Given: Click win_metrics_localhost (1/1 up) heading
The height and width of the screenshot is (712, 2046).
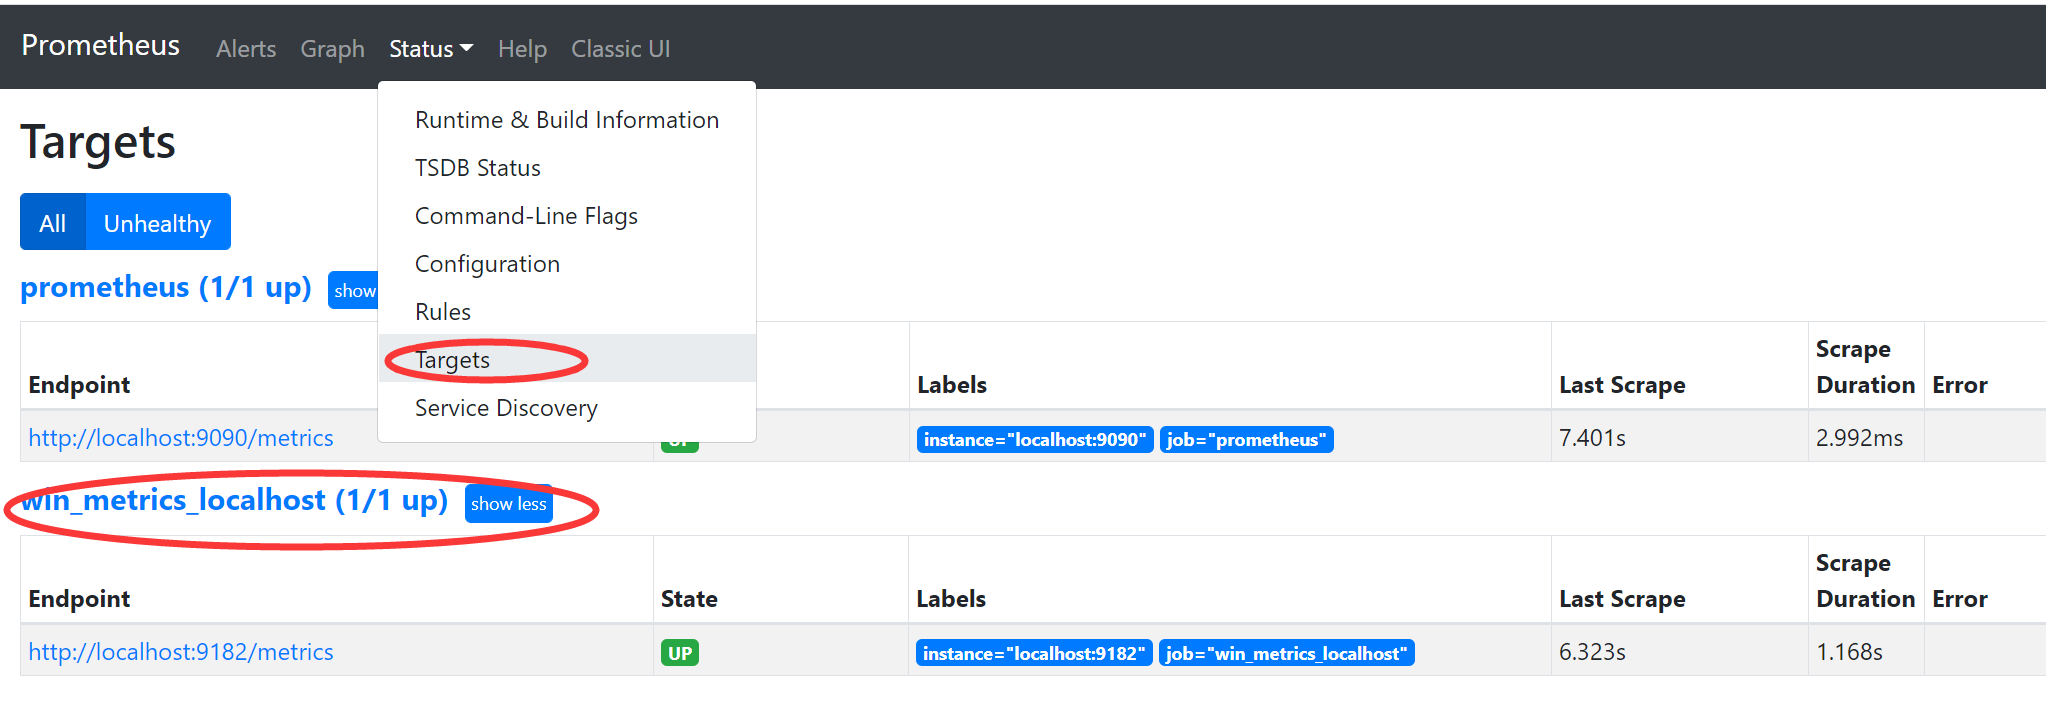Looking at the screenshot, I should (x=234, y=500).
